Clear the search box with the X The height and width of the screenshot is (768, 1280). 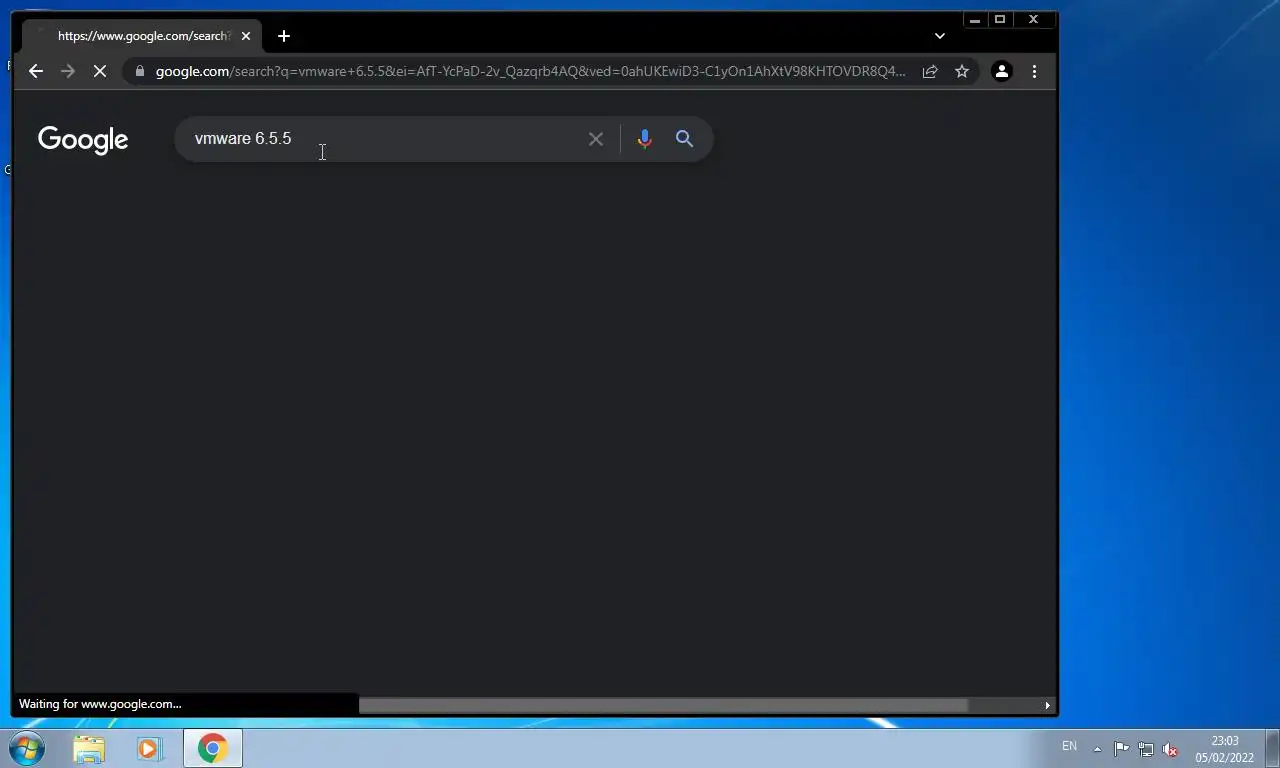coord(596,139)
